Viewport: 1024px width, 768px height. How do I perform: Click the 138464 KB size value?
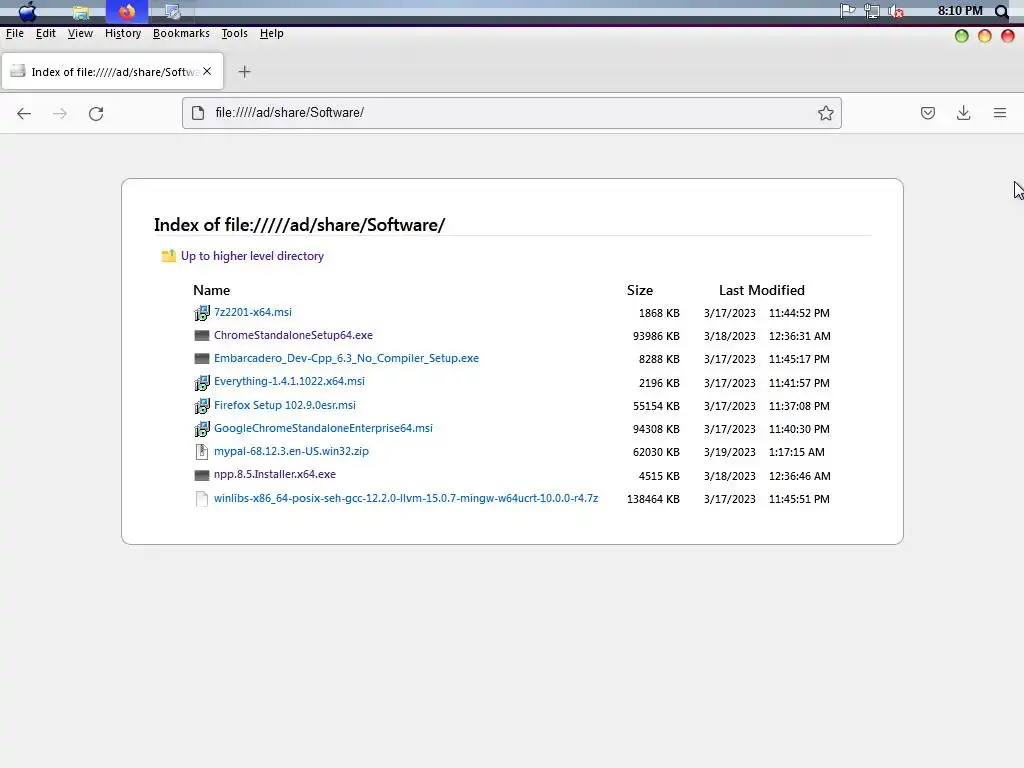coord(653,499)
